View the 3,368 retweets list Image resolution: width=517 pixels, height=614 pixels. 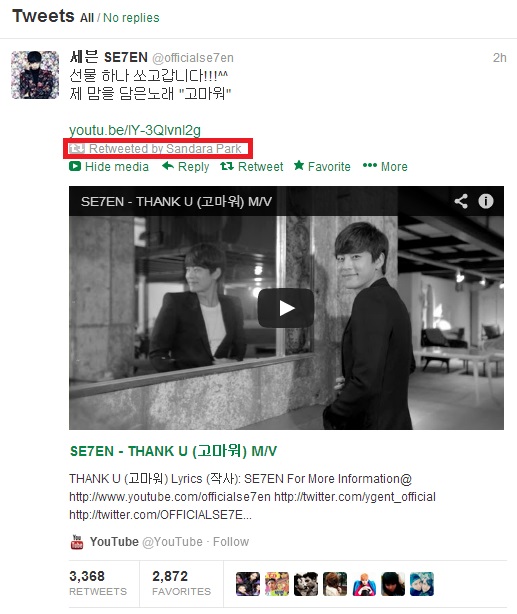pyautogui.click(x=98, y=583)
